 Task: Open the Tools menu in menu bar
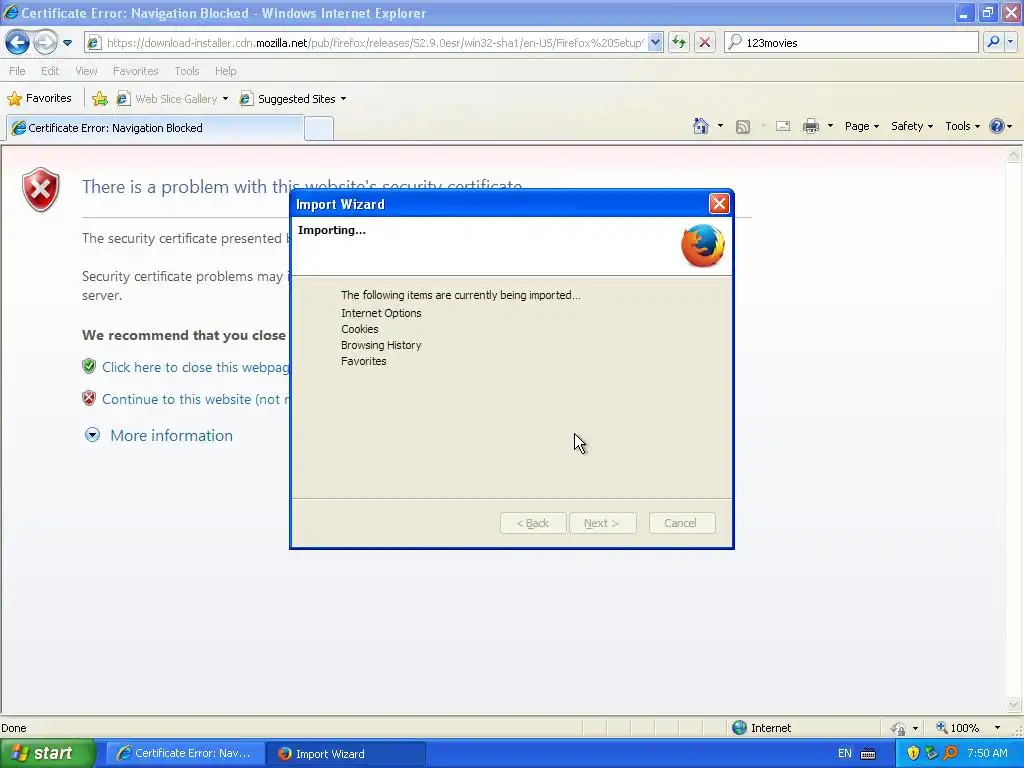pyautogui.click(x=187, y=71)
